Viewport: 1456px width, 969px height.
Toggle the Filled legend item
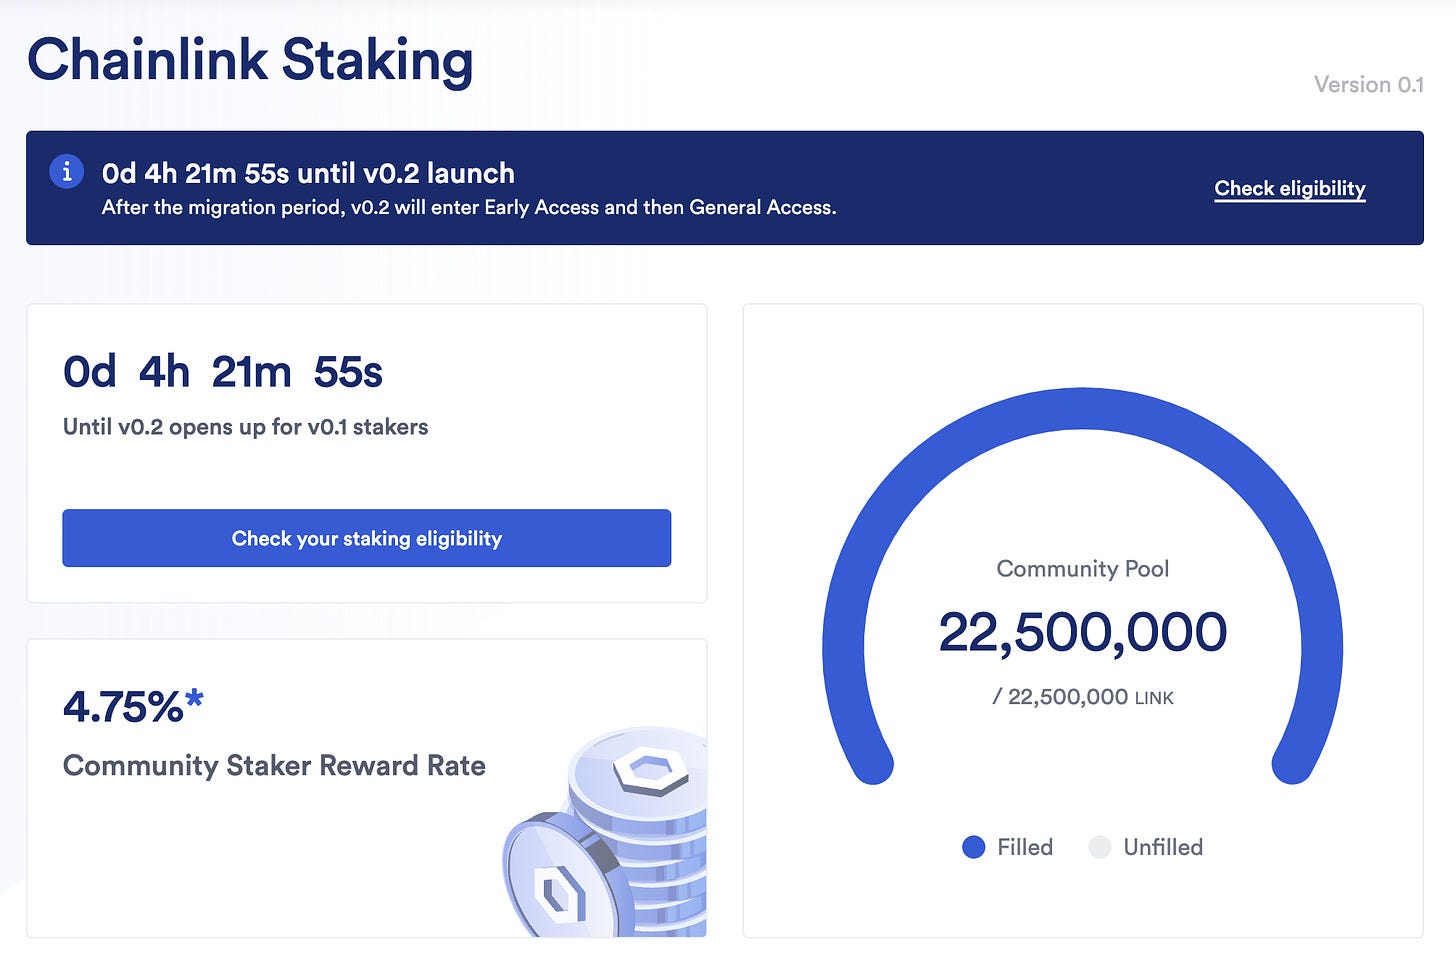[x=1010, y=847]
